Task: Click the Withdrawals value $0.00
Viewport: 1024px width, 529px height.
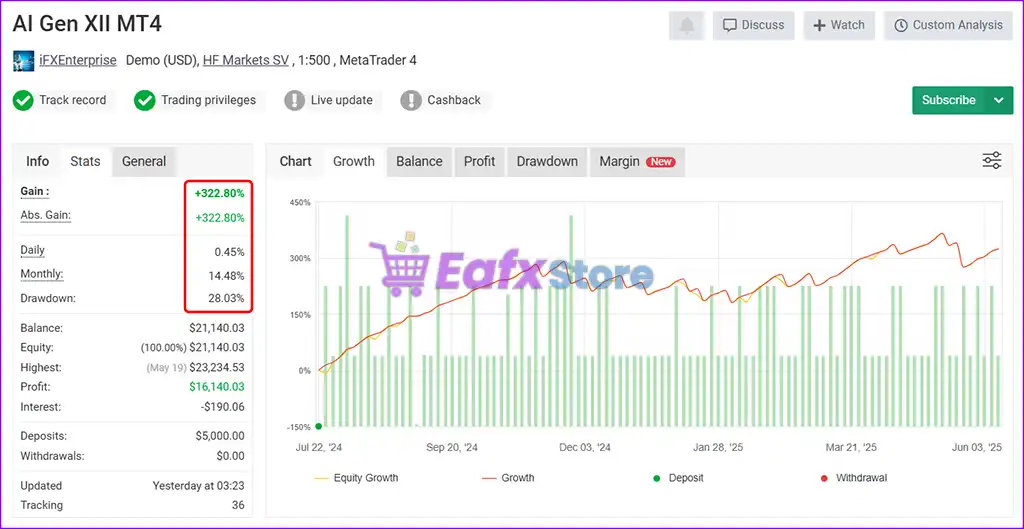Action: [x=231, y=456]
